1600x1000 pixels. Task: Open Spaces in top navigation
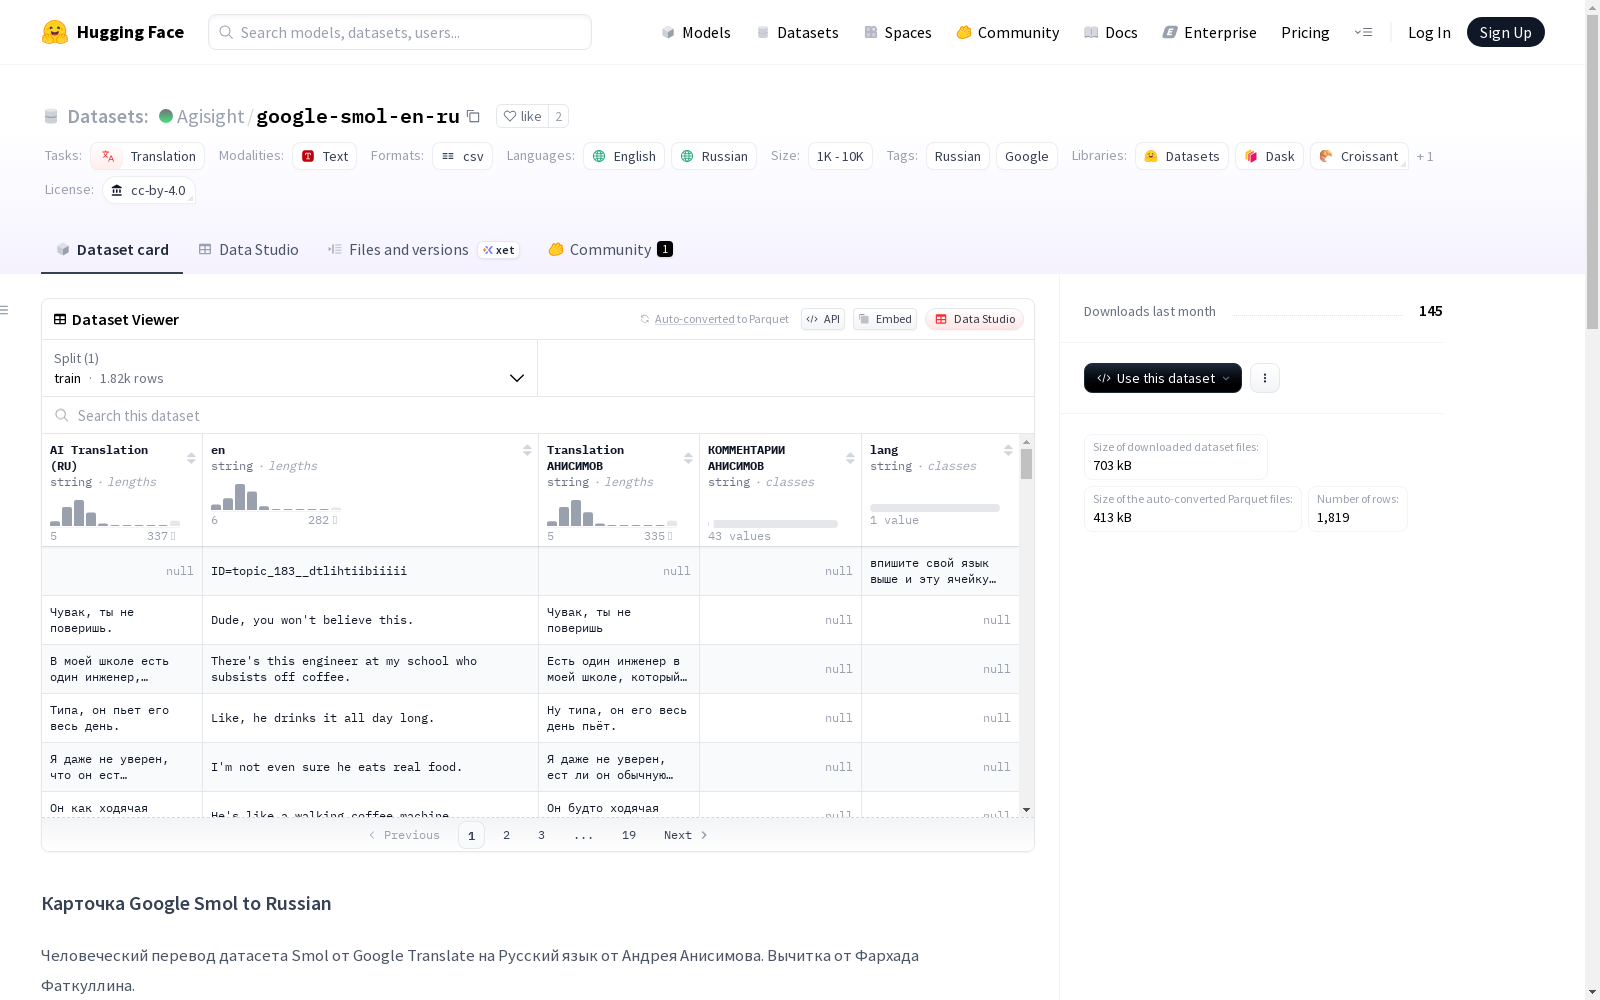point(897,32)
